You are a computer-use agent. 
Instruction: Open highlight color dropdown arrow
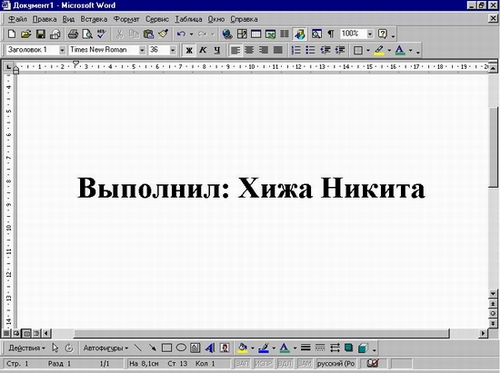tap(389, 50)
